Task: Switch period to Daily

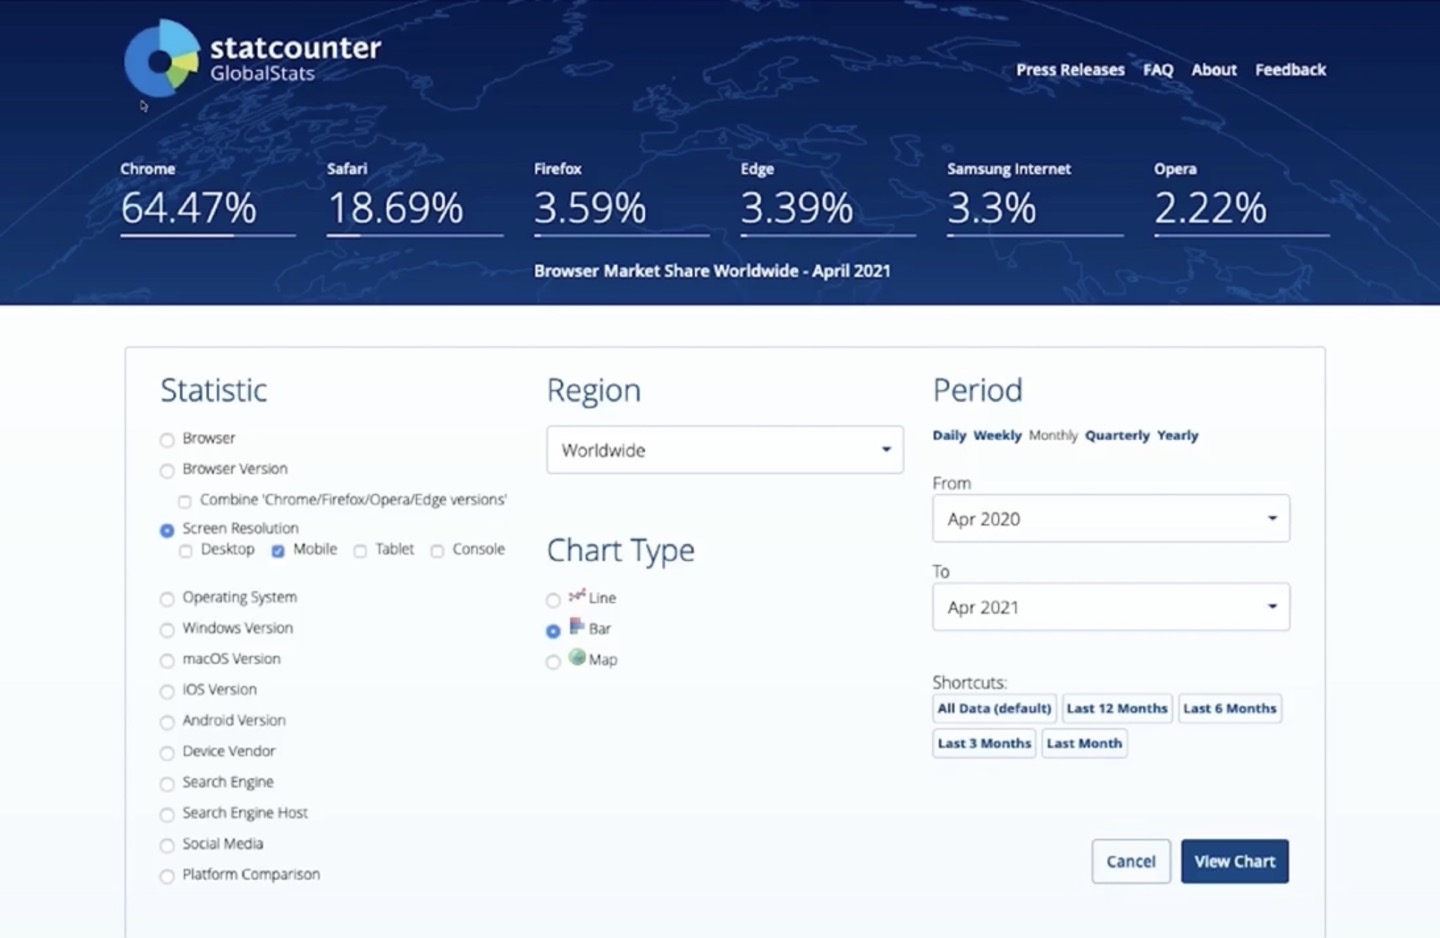Action: pyautogui.click(x=949, y=435)
